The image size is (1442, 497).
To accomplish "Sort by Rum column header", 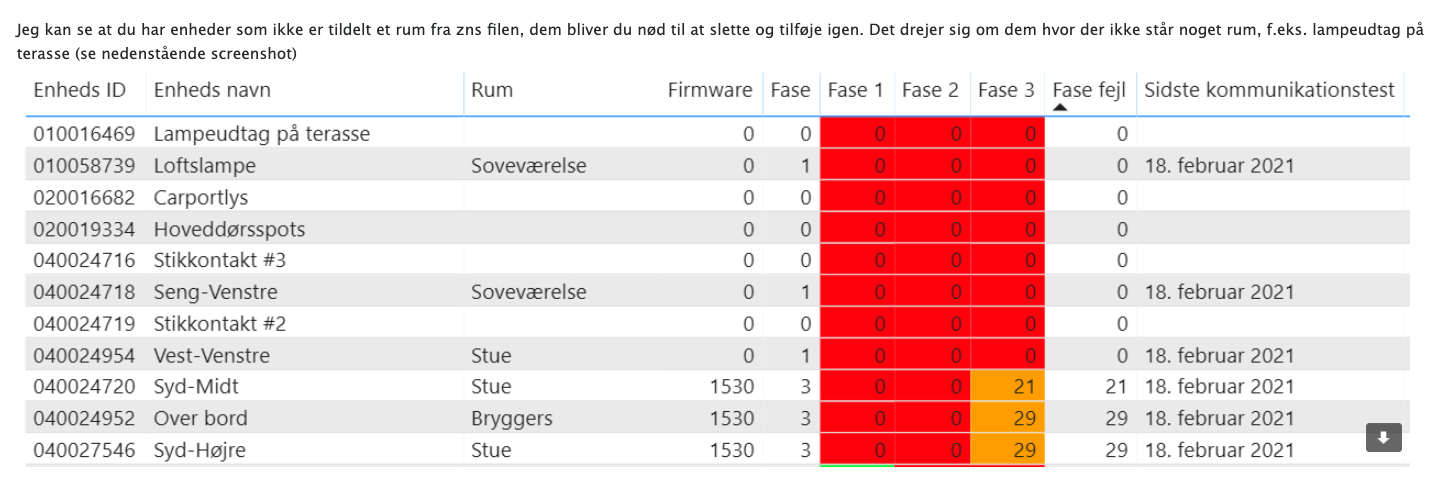I will (x=492, y=90).
